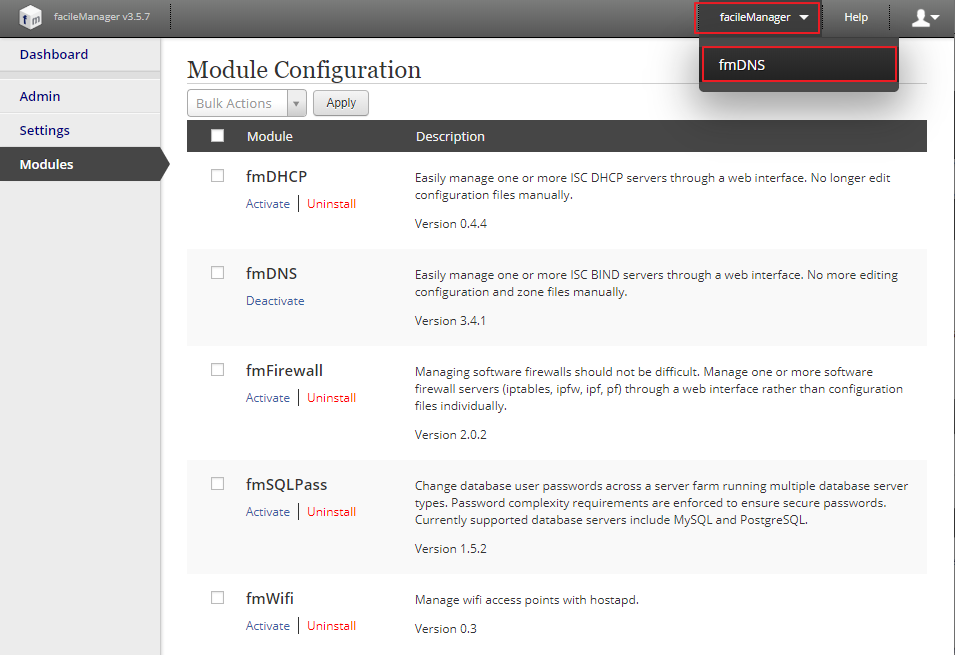Click the fmSQLPass module name
955x655 pixels.
click(286, 484)
